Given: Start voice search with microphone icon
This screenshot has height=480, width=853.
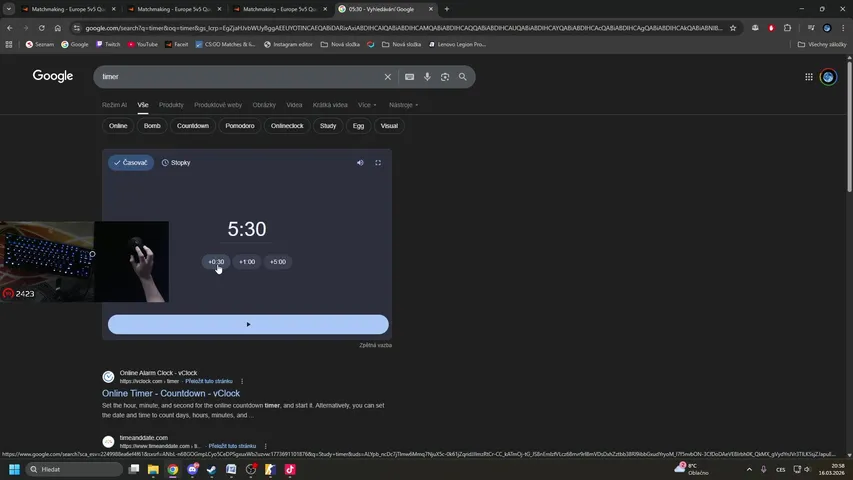Looking at the screenshot, I should pos(428,77).
